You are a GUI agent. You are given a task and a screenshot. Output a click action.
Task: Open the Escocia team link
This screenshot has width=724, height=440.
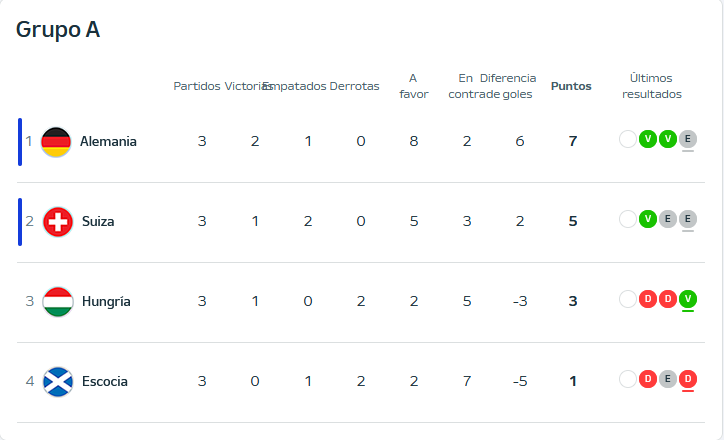pos(104,381)
